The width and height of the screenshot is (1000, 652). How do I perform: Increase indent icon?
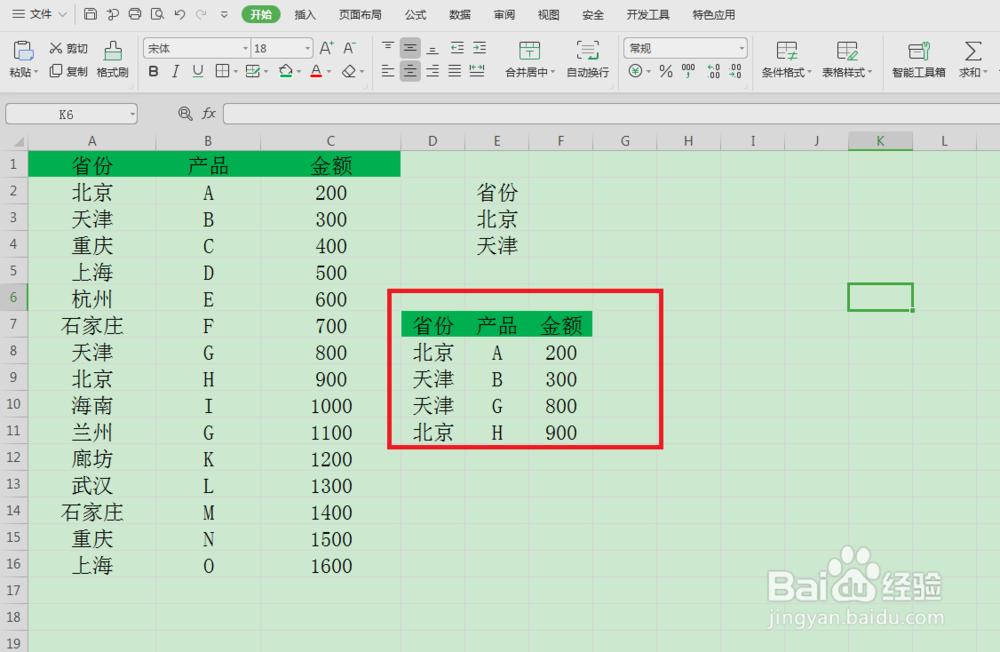[x=480, y=48]
